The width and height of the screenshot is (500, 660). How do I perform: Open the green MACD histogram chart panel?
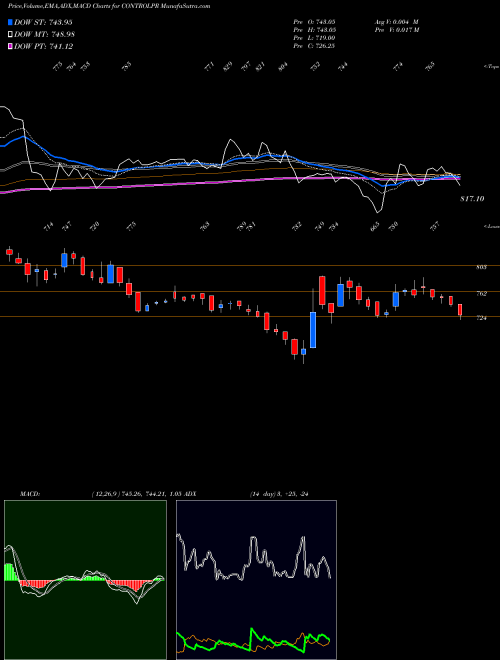click(x=85, y=580)
